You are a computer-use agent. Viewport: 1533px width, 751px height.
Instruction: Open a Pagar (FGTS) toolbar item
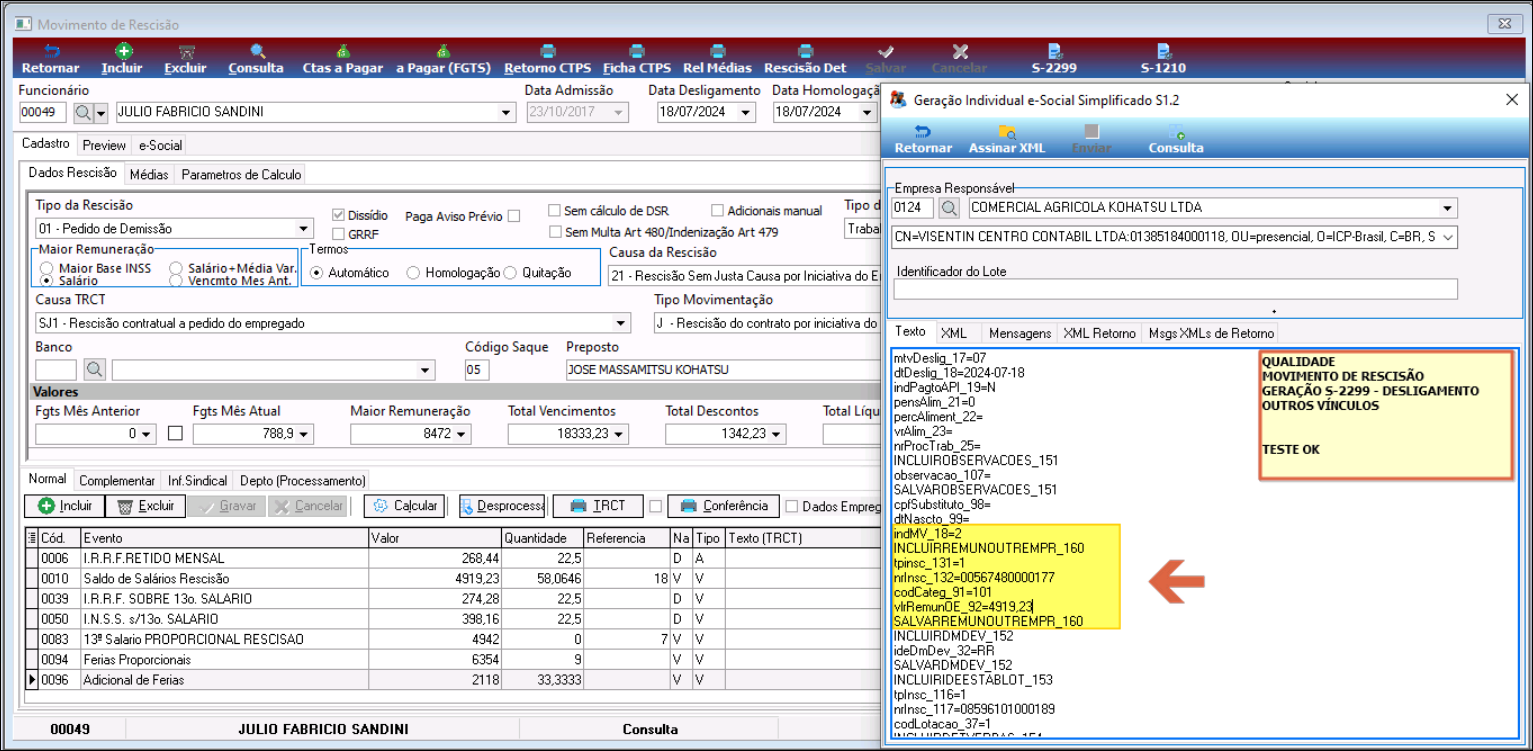tap(443, 59)
